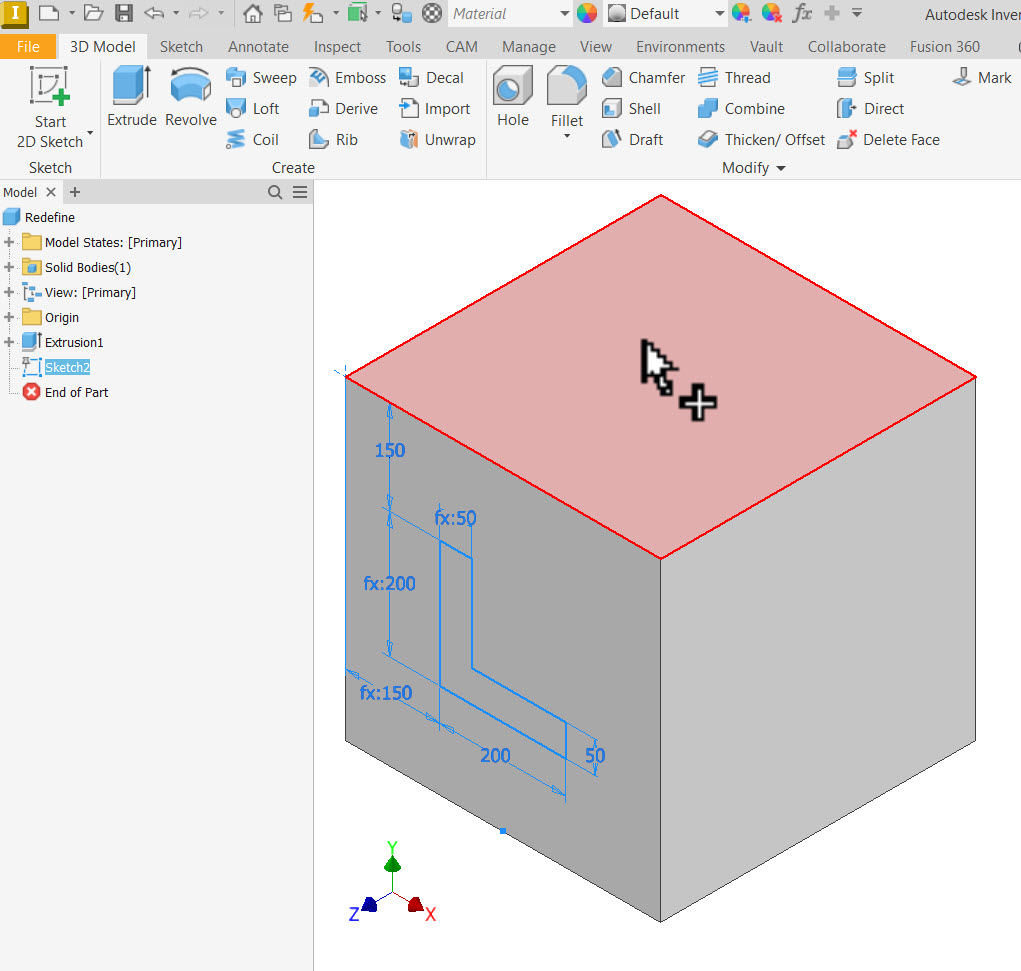Expand the Extrusion1 feature node
The height and width of the screenshot is (971, 1021).
10,343
